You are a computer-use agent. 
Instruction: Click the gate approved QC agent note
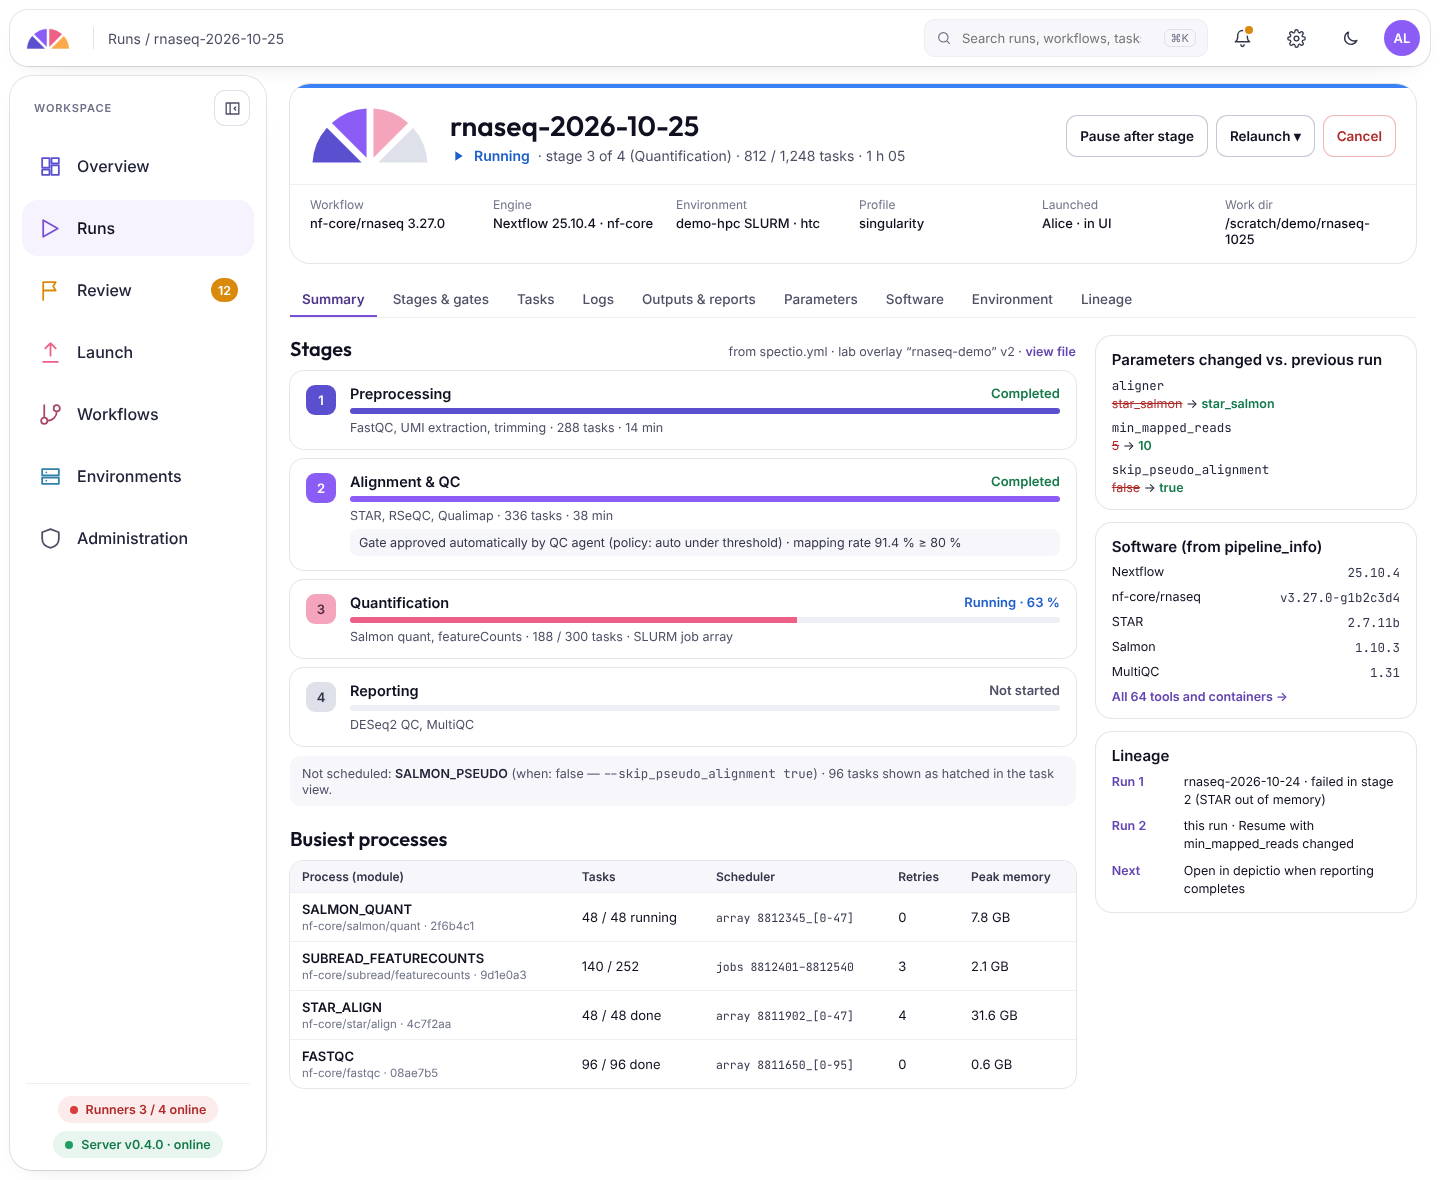[x=705, y=543]
